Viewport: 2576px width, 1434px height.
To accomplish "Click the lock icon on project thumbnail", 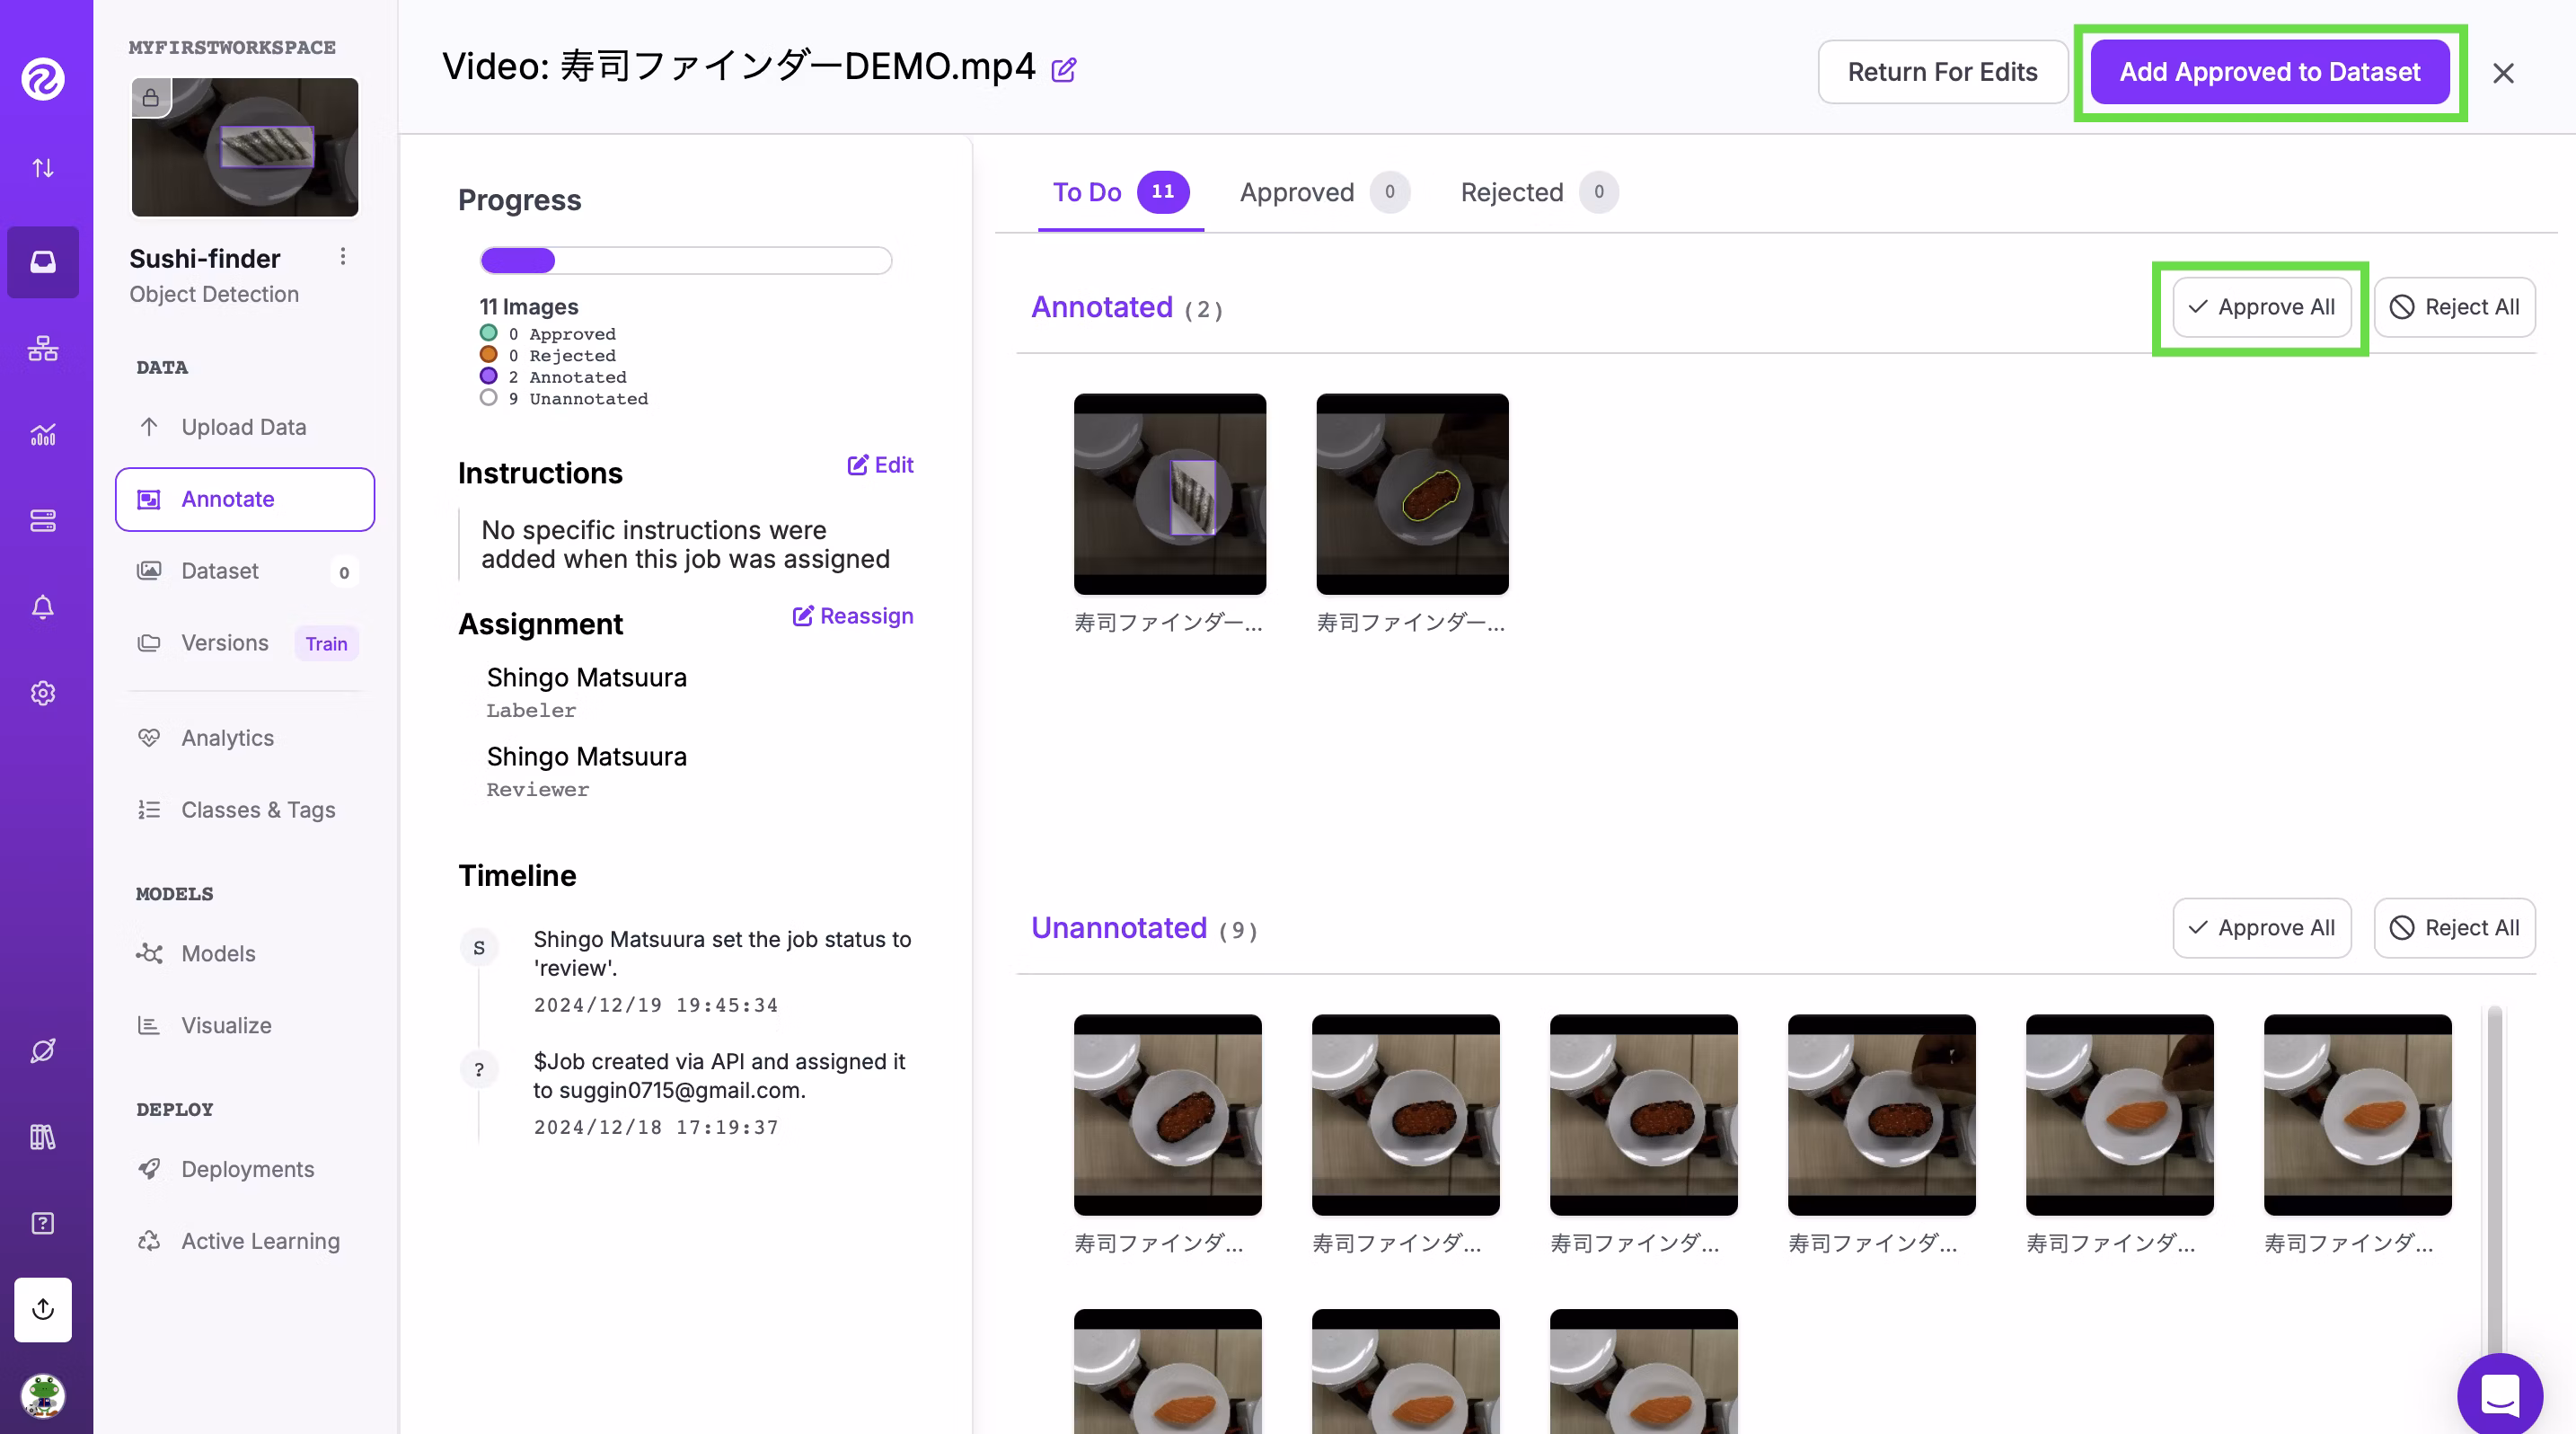I will [151, 97].
